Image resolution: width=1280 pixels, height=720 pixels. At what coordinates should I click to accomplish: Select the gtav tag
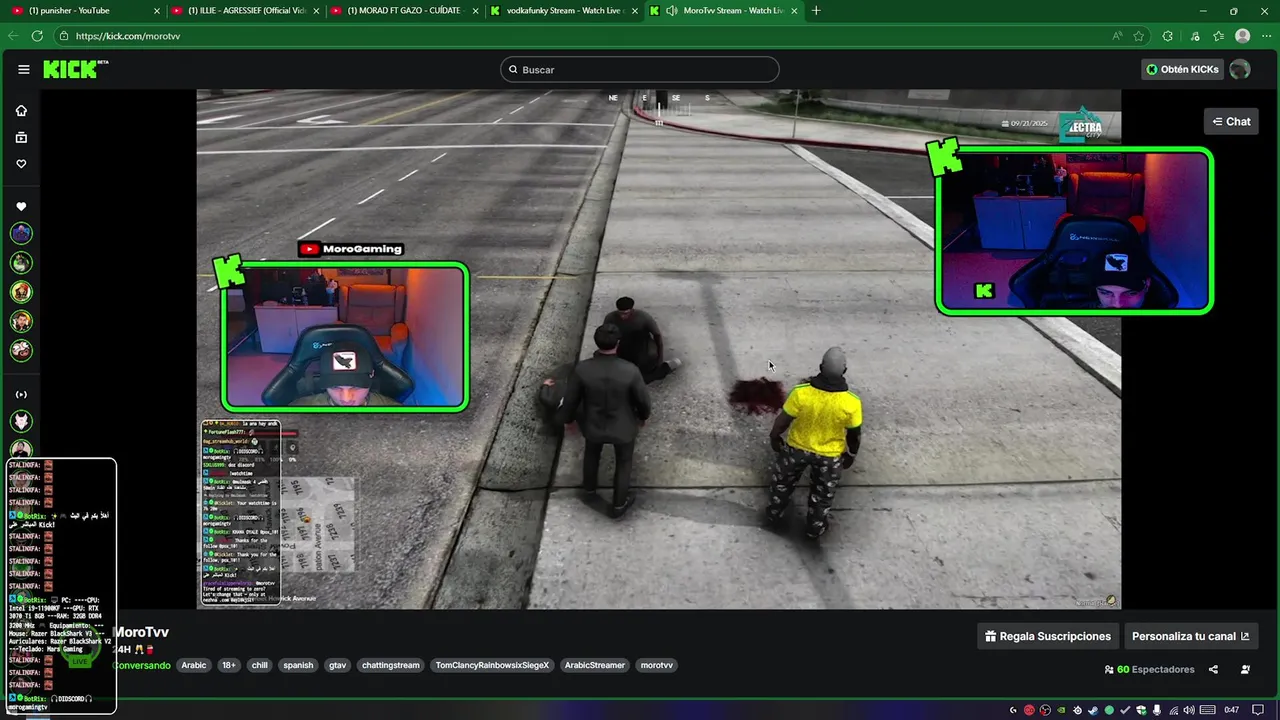[338, 665]
